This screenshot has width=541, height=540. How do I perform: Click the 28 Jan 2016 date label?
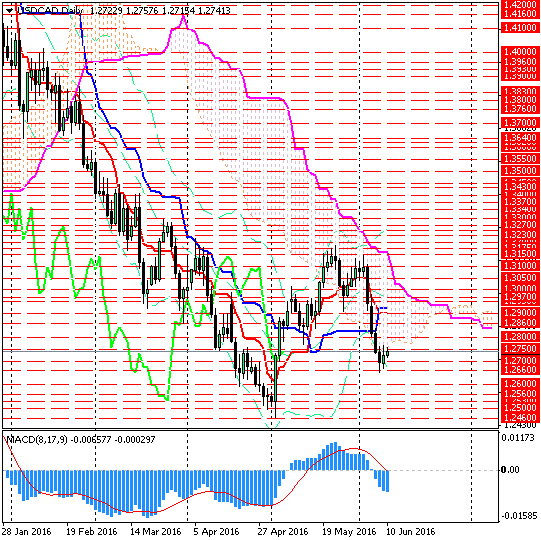pyautogui.click(x=27, y=531)
